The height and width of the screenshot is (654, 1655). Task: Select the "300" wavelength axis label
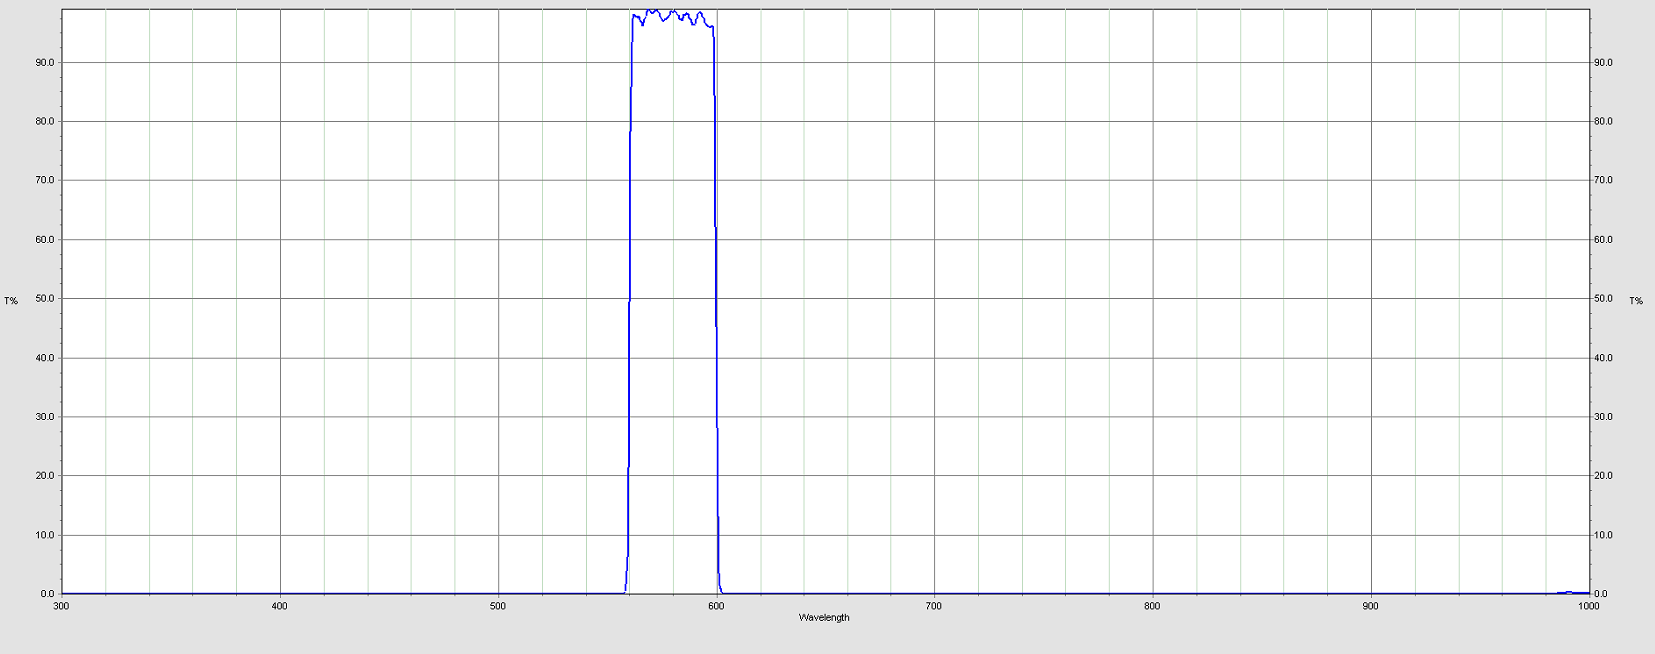point(62,606)
